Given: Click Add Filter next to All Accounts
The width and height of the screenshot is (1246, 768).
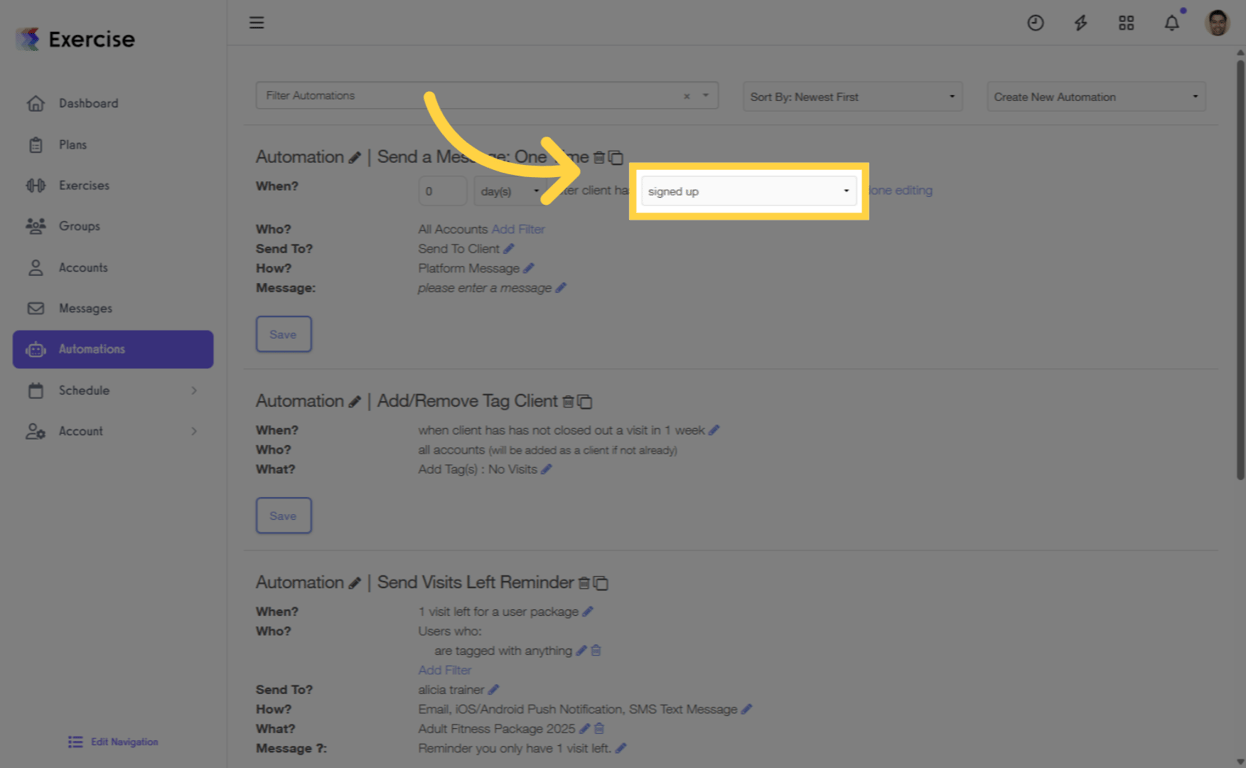Looking at the screenshot, I should pos(518,229).
